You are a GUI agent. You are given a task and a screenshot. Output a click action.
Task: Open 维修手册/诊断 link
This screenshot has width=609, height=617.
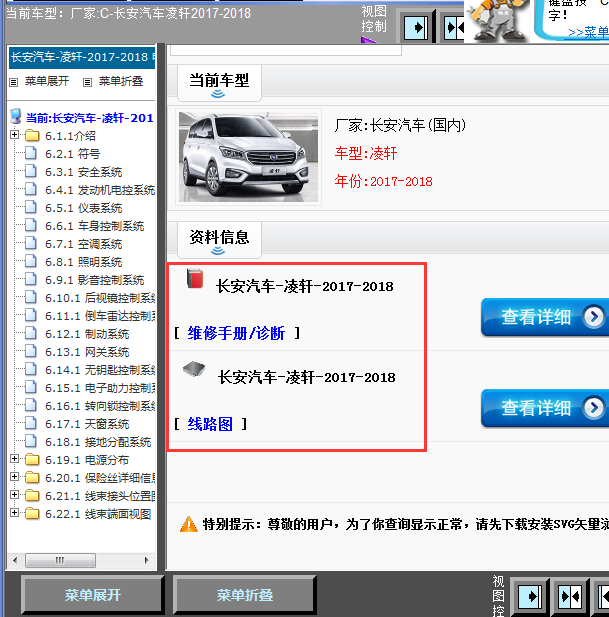[x=236, y=333]
